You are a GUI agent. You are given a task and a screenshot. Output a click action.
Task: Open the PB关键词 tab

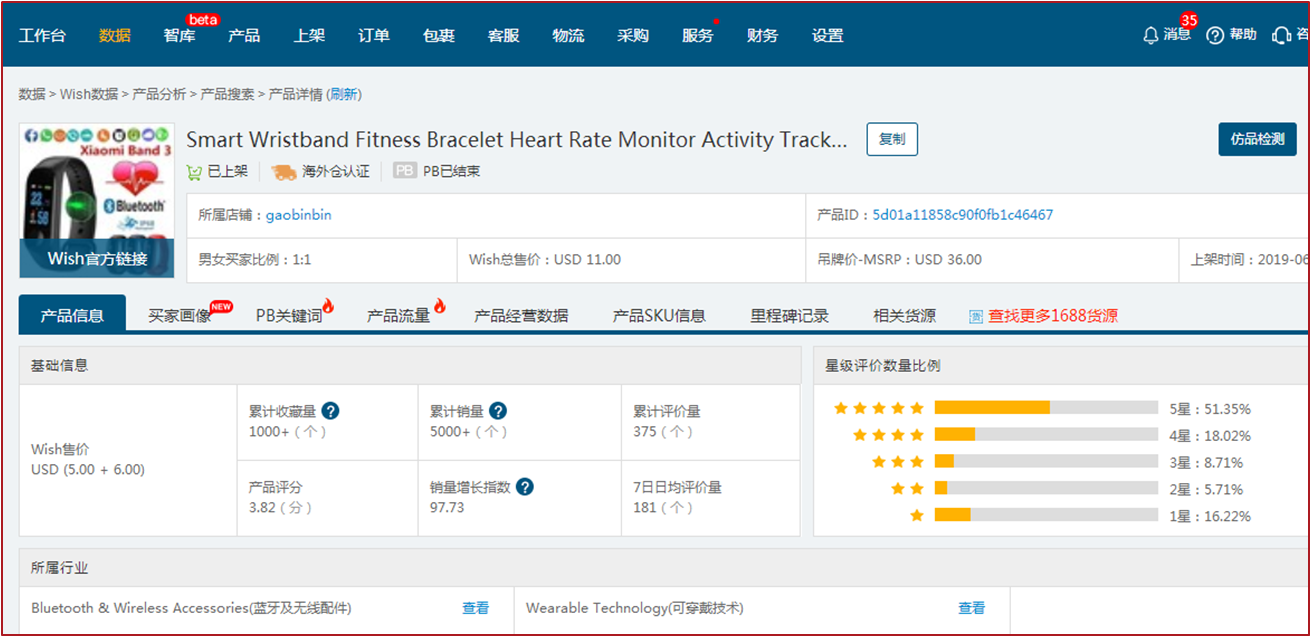pos(289,316)
